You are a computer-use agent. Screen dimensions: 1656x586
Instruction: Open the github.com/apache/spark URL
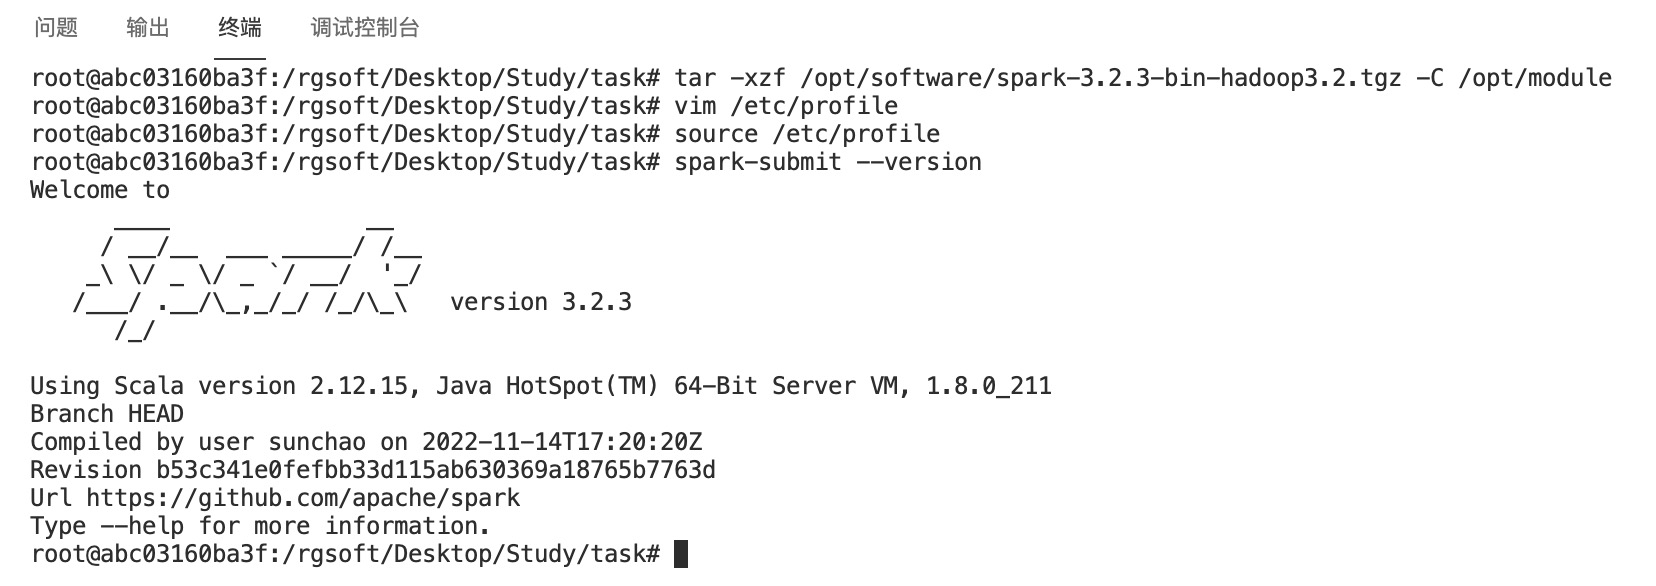coord(303,498)
